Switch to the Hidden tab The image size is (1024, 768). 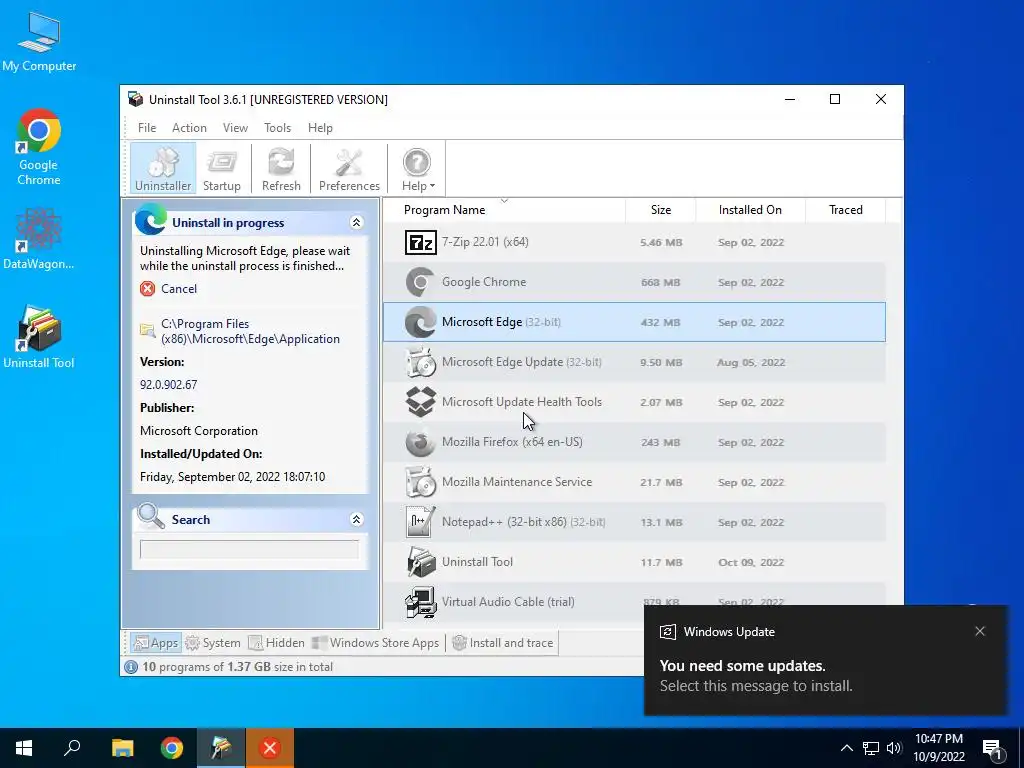click(x=277, y=643)
